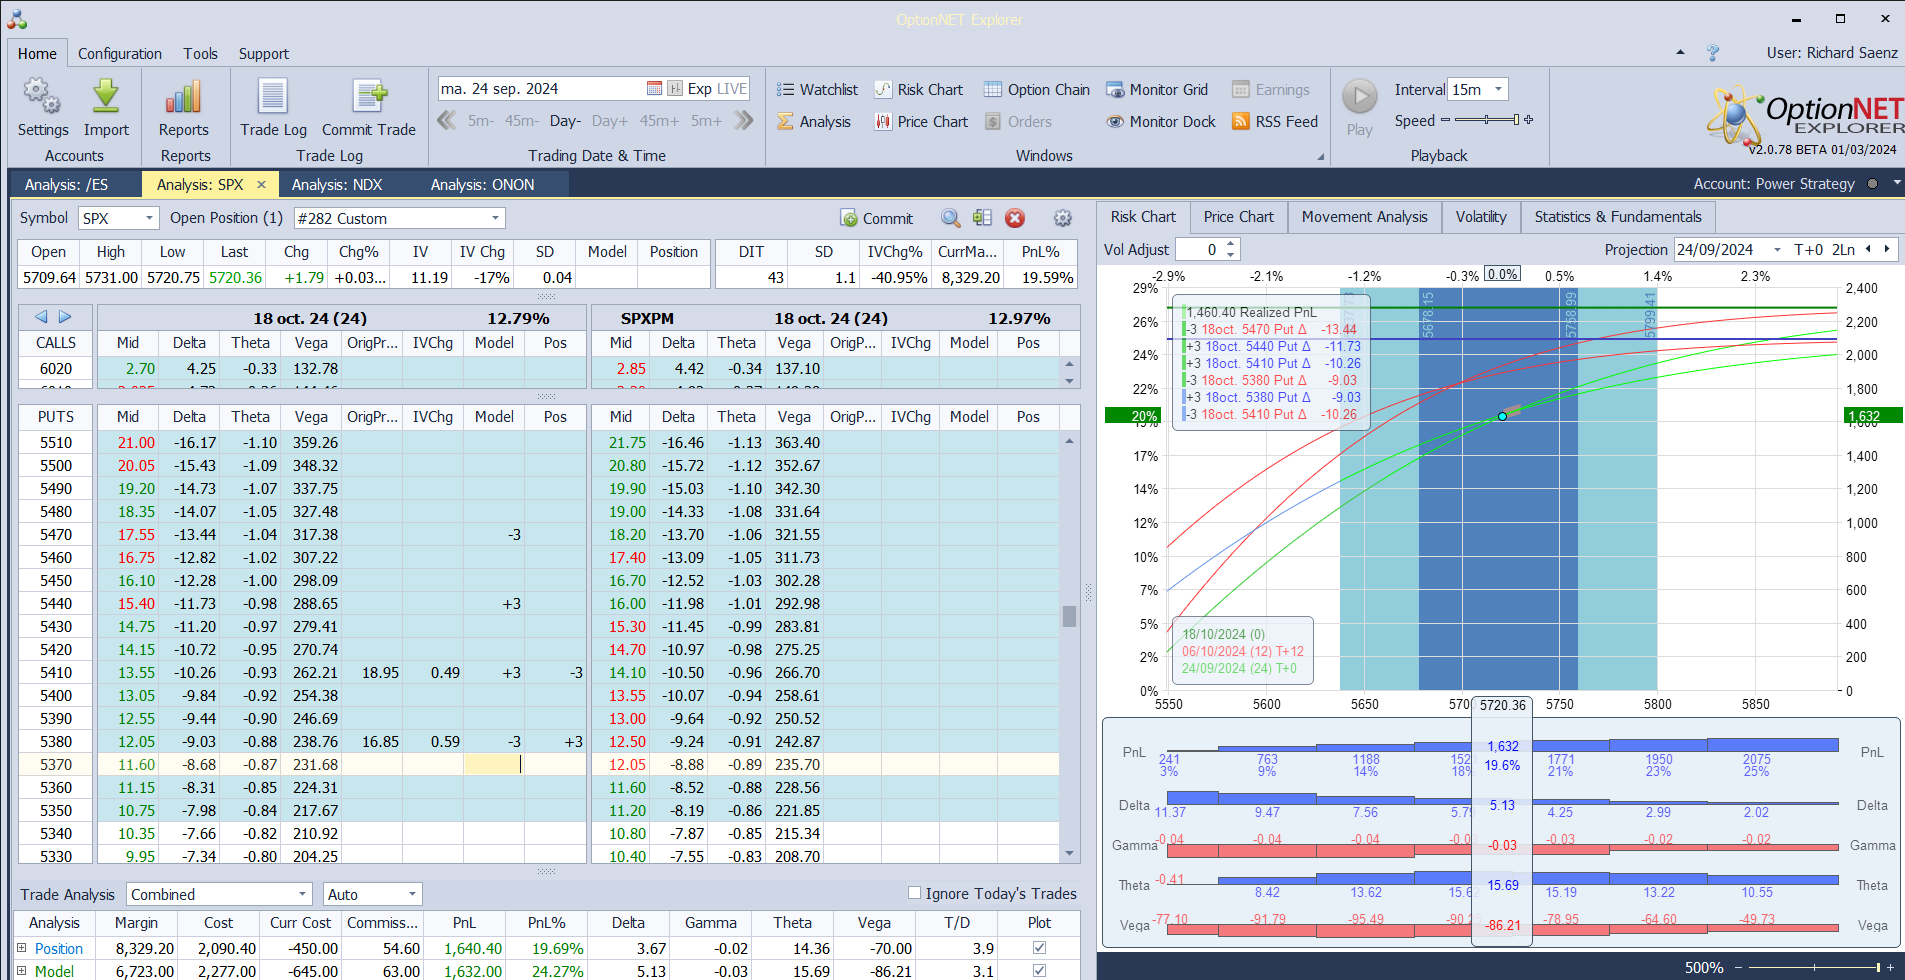
Task: Toggle Ignore Today's Trades checkbox
Action: click(913, 893)
